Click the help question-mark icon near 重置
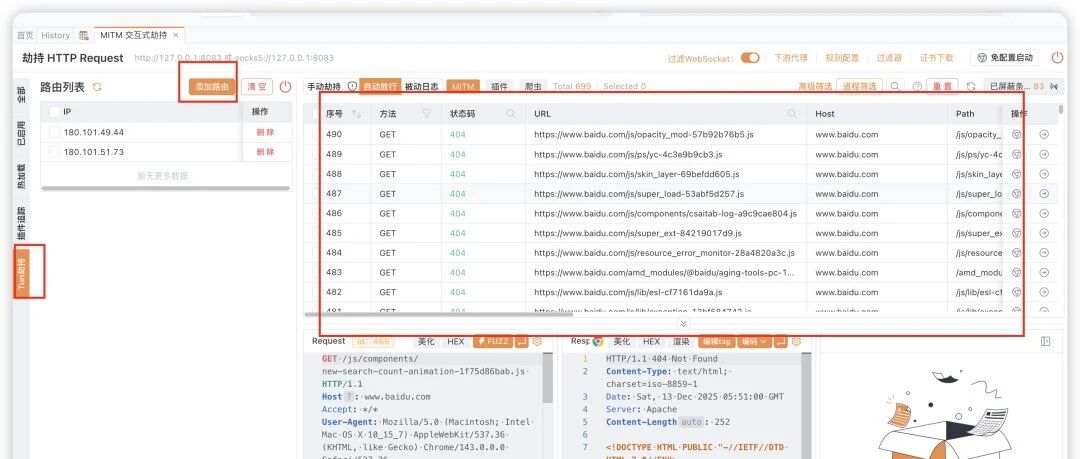 (x=917, y=87)
